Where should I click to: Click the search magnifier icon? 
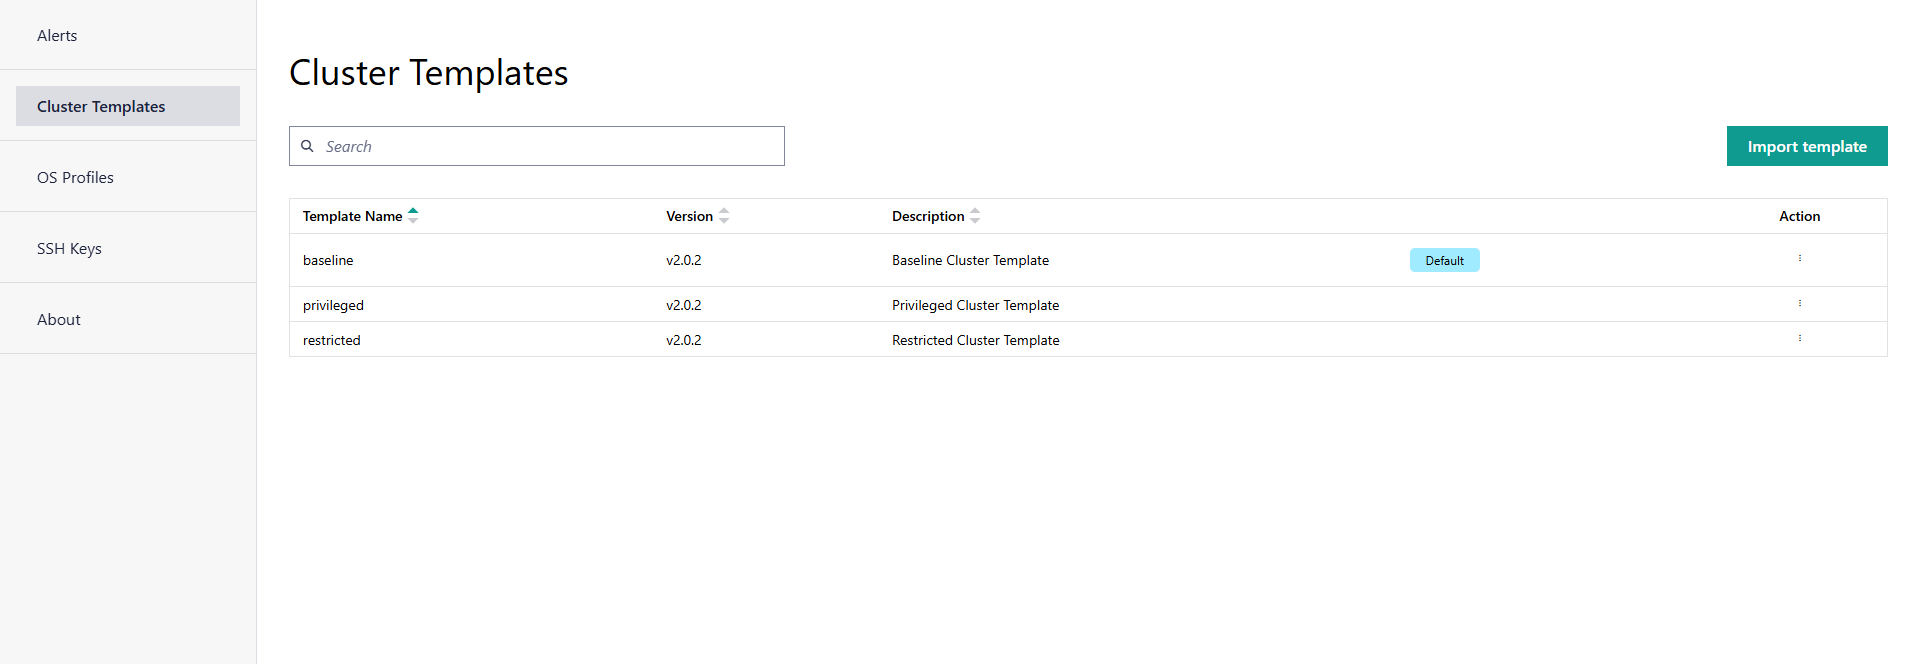(307, 146)
